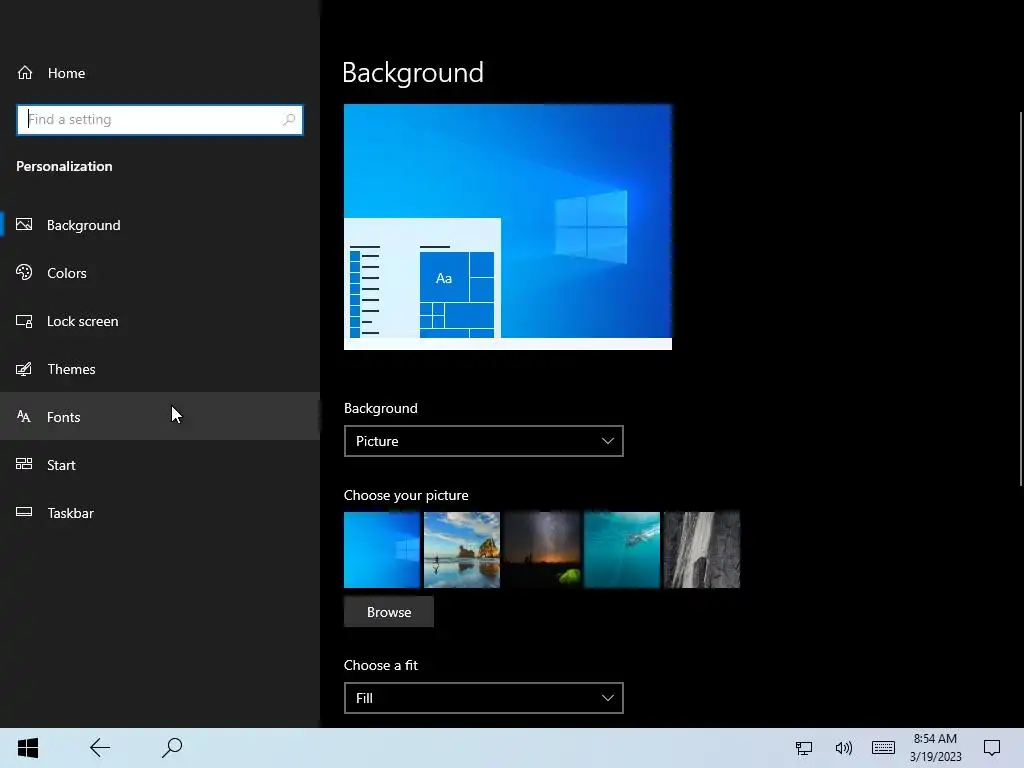Select the beach rock wallpaper thumbnail
This screenshot has height=768, width=1024.
pyautogui.click(x=462, y=550)
